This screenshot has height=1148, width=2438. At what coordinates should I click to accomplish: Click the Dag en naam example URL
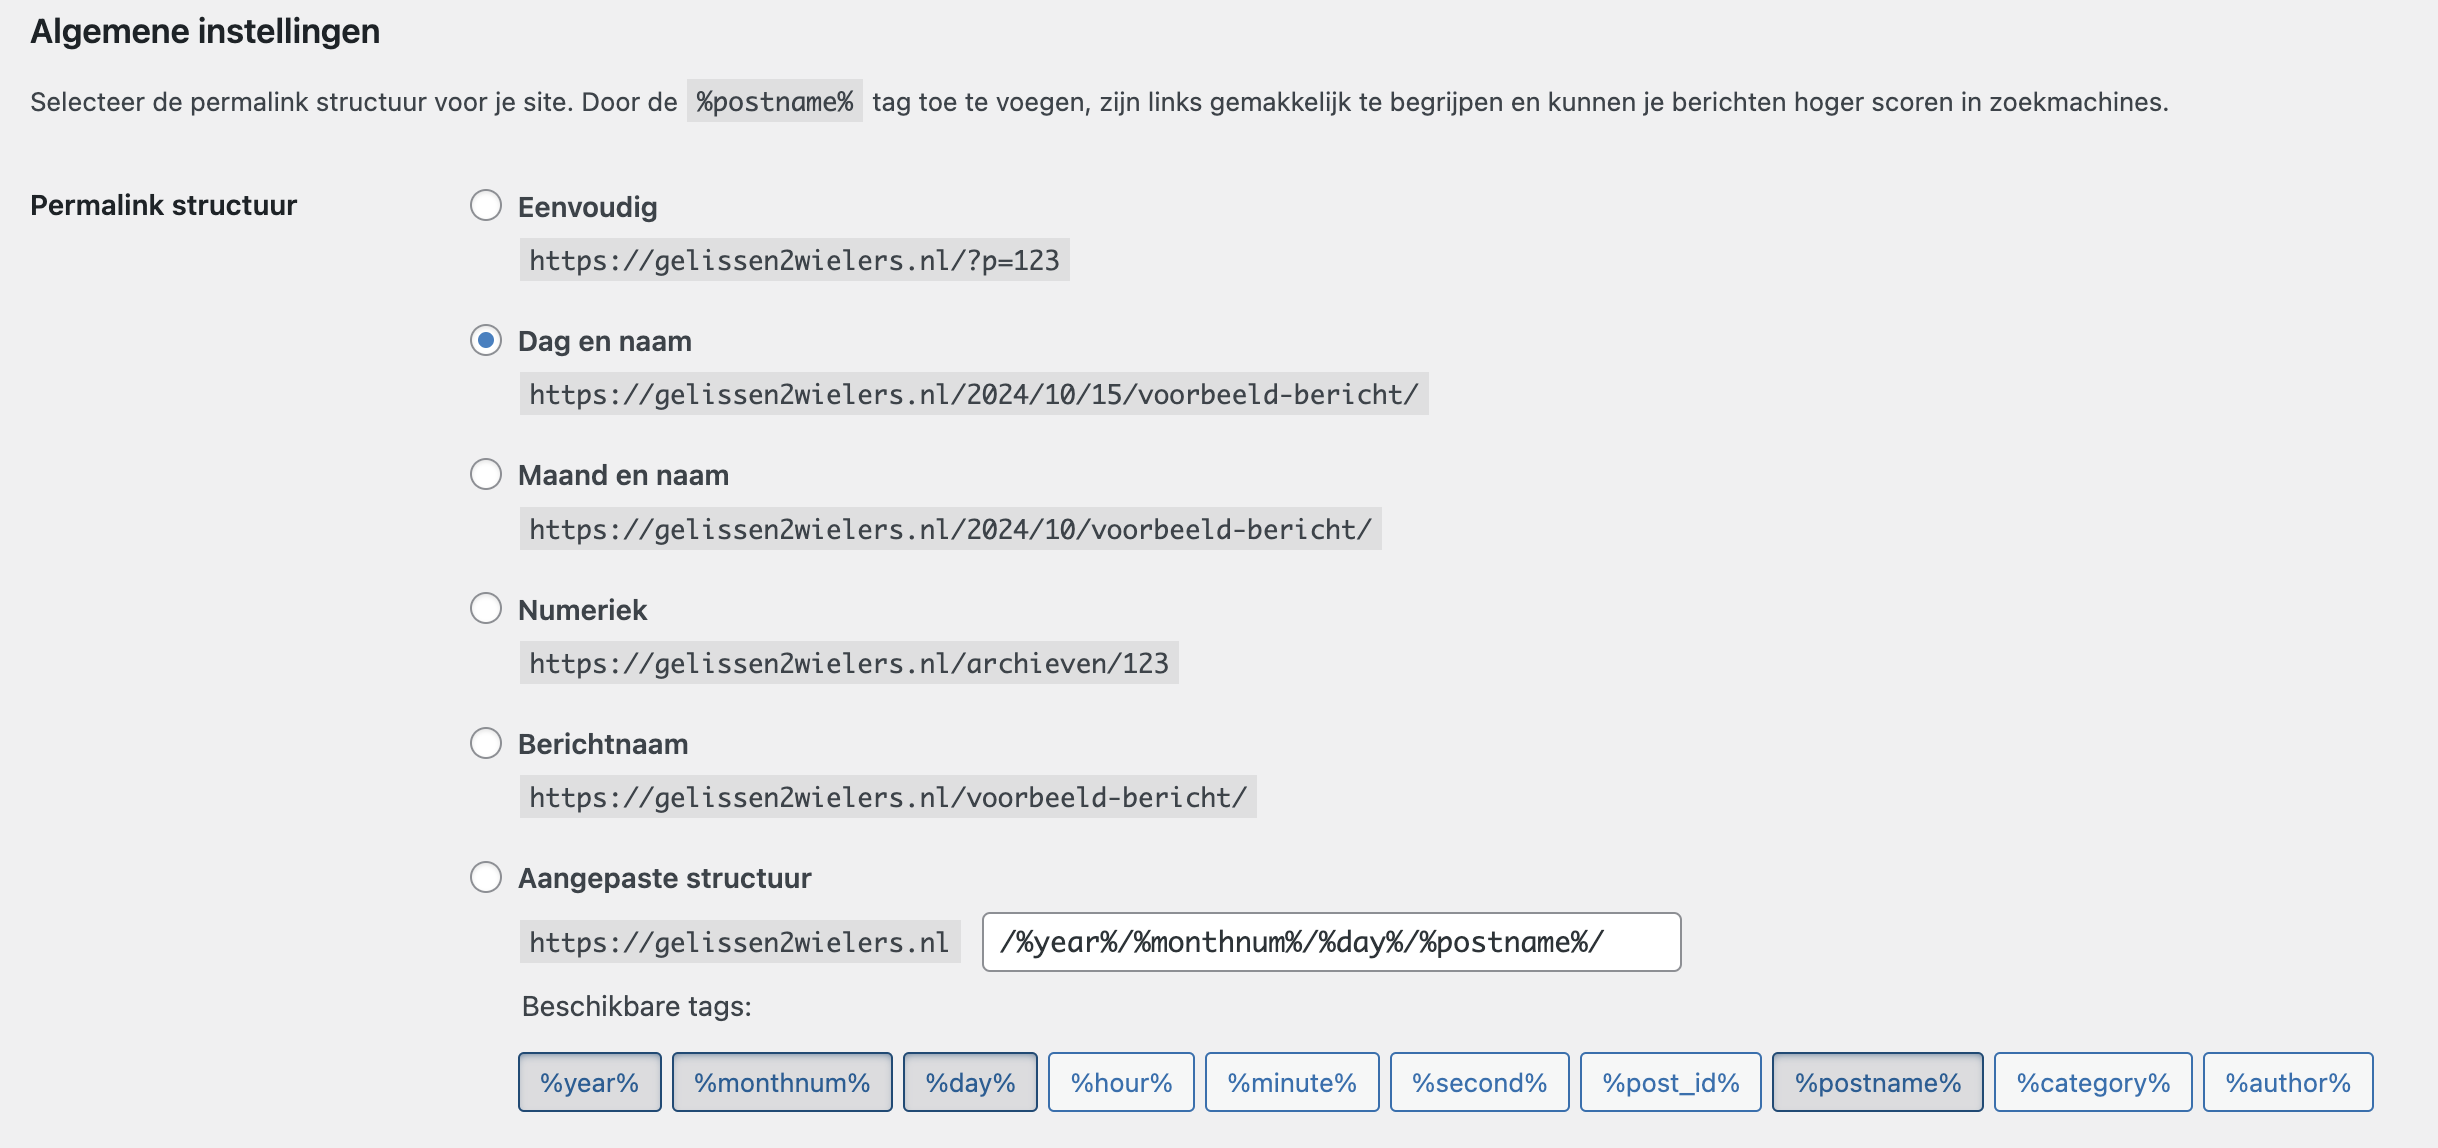point(973,395)
